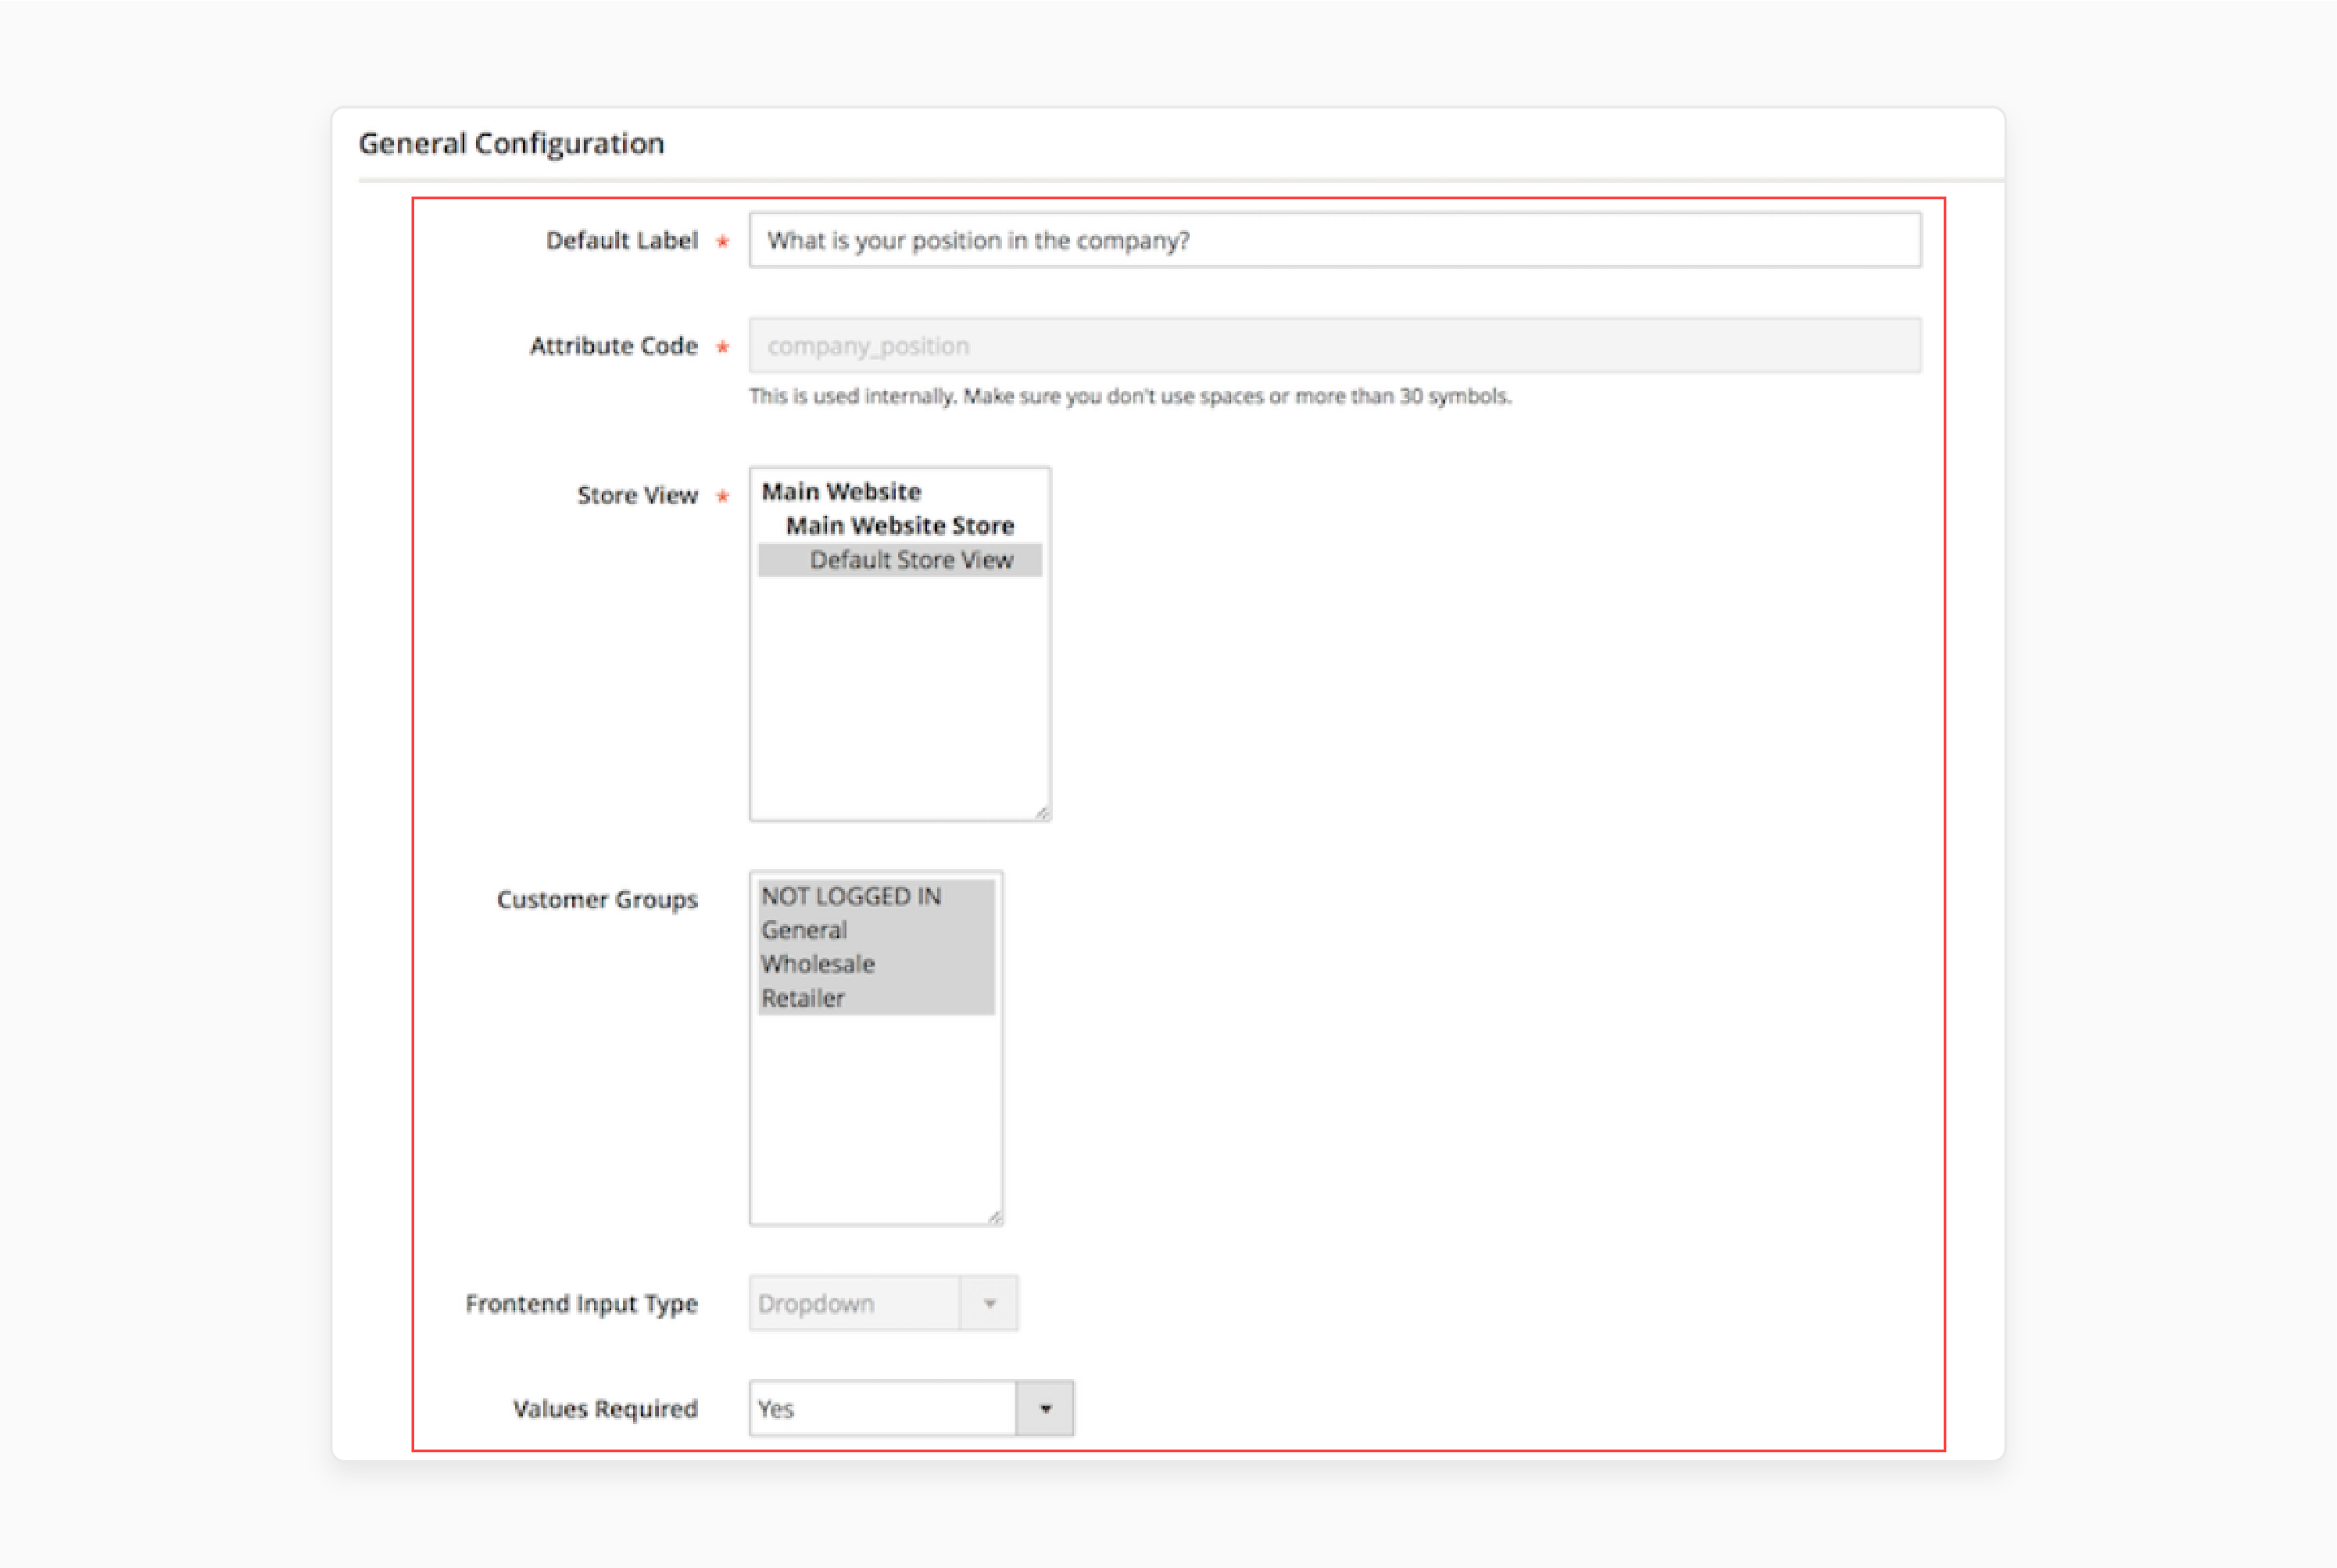Image resolution: width=2337 pixels, height=1568 pixels.
Task: Select General customer group
Action: coord(876,930)
